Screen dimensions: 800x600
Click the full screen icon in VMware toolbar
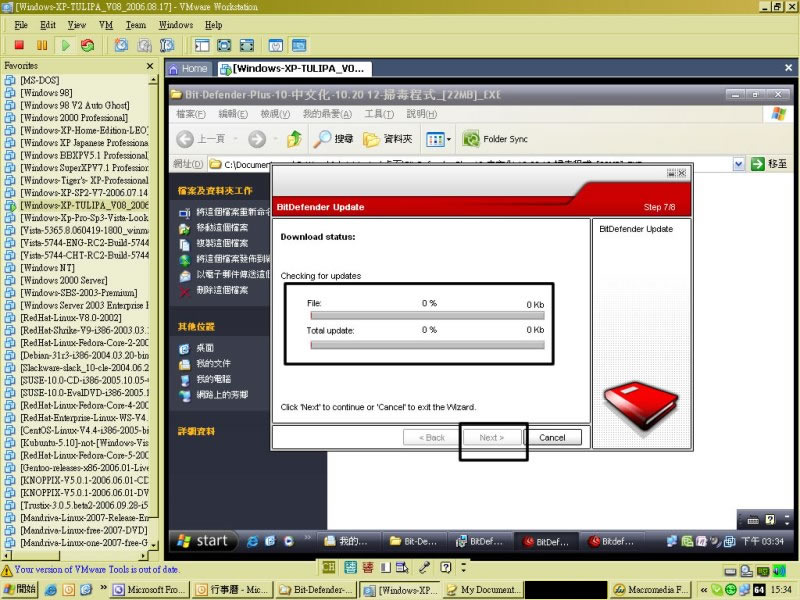tap(224, 45)
